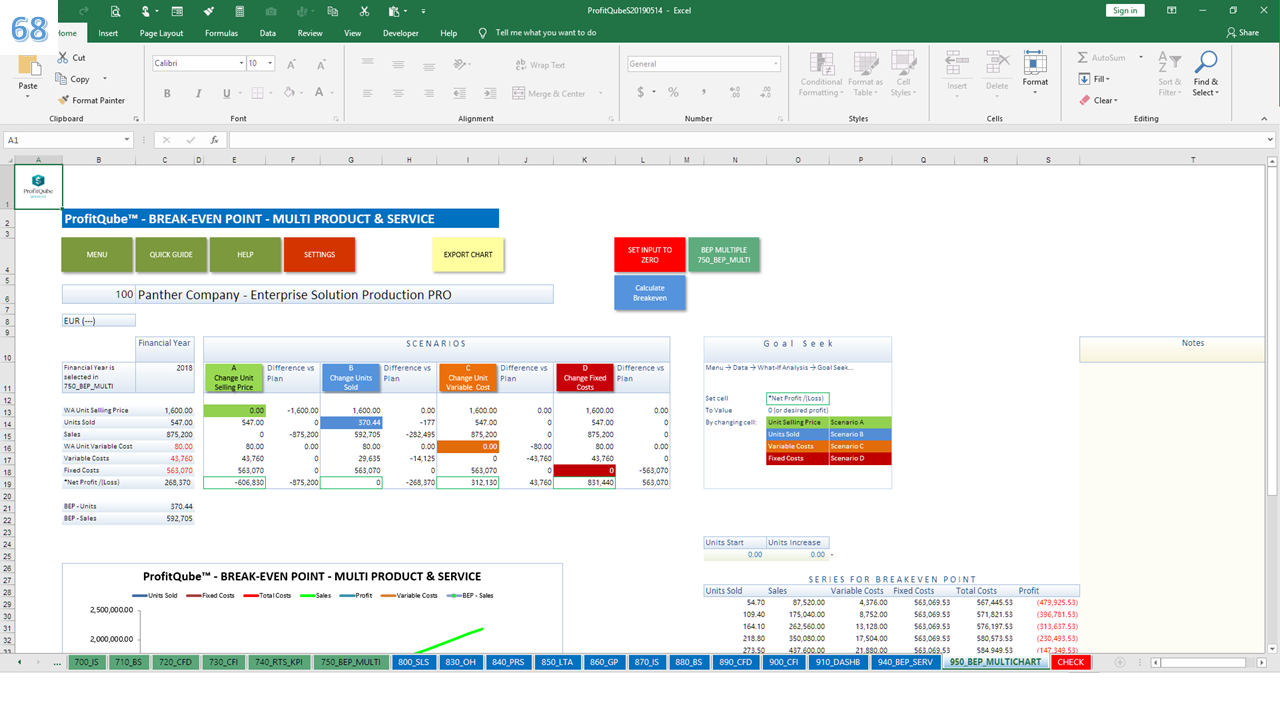Click the green MENU button
The width and height of the screenshot is (1280, 720).
97,255
